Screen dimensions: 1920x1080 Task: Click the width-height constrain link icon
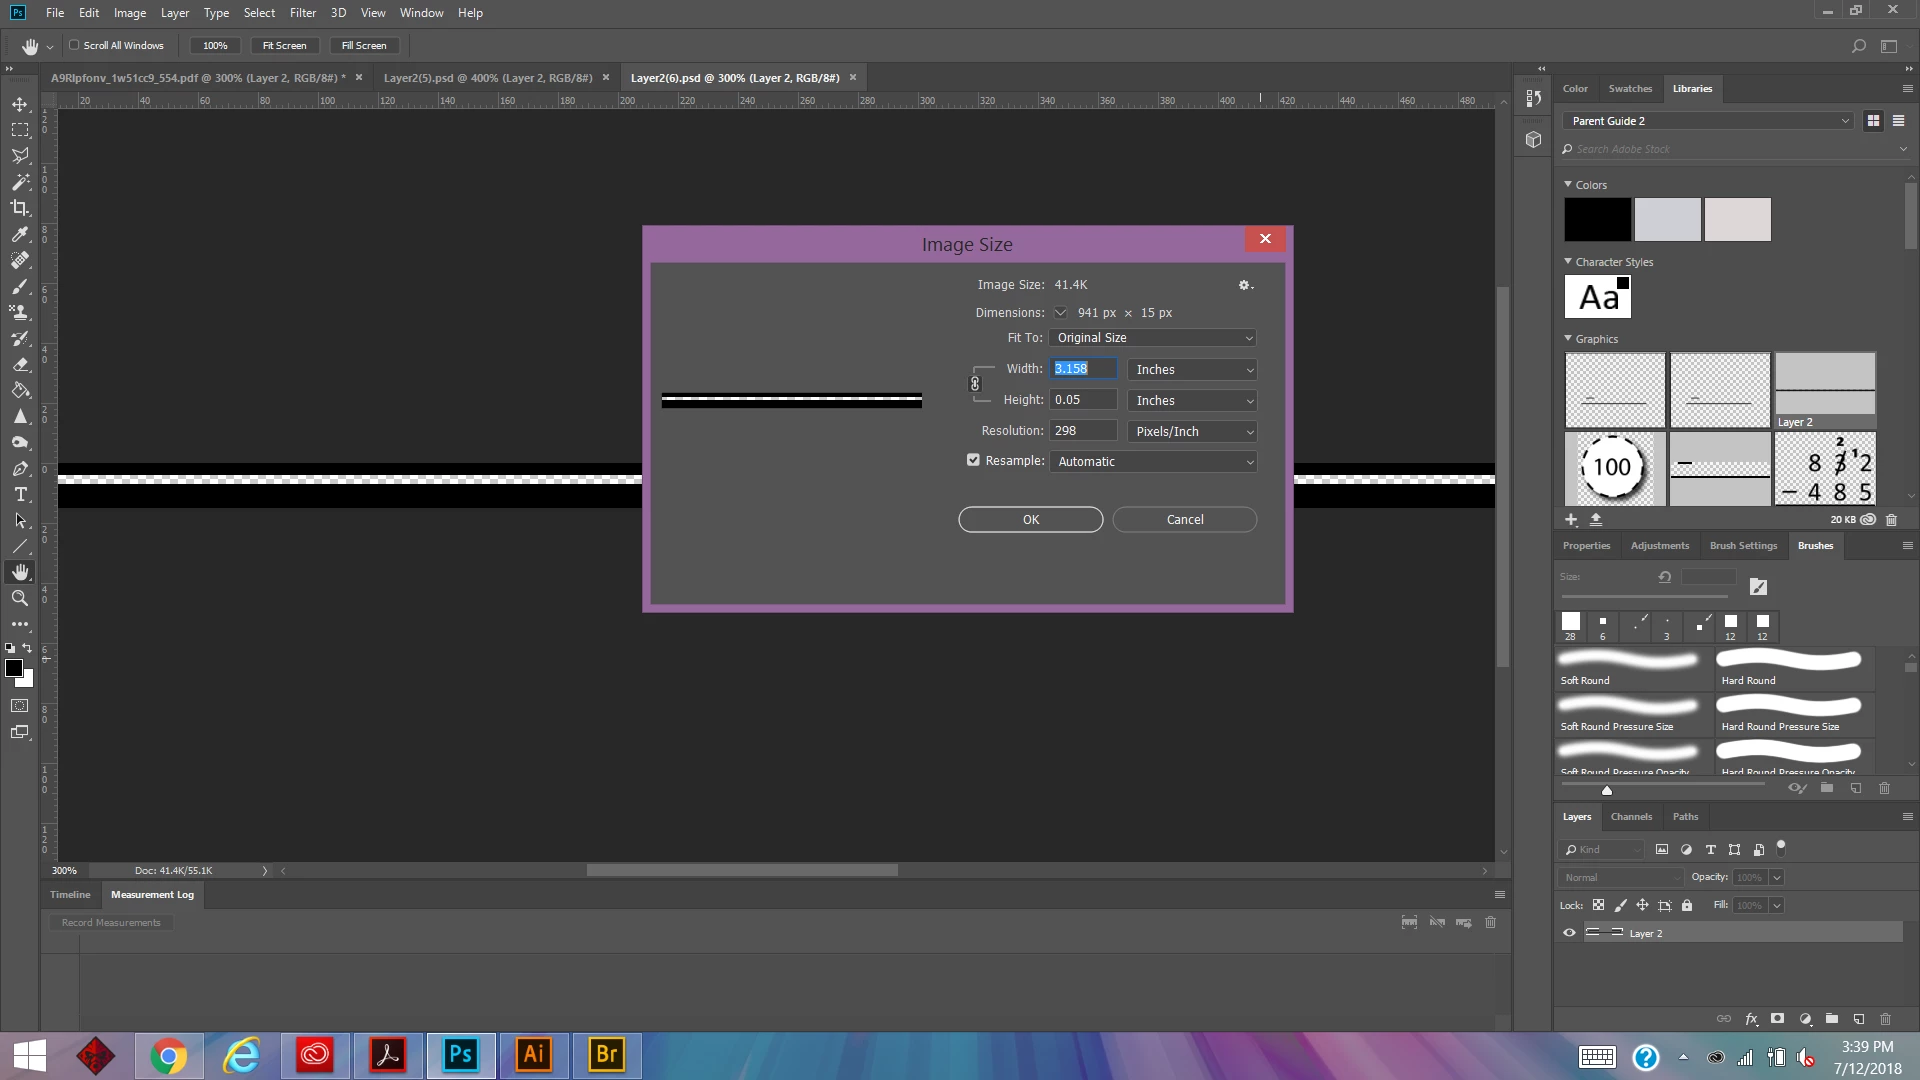coord(975,384)
